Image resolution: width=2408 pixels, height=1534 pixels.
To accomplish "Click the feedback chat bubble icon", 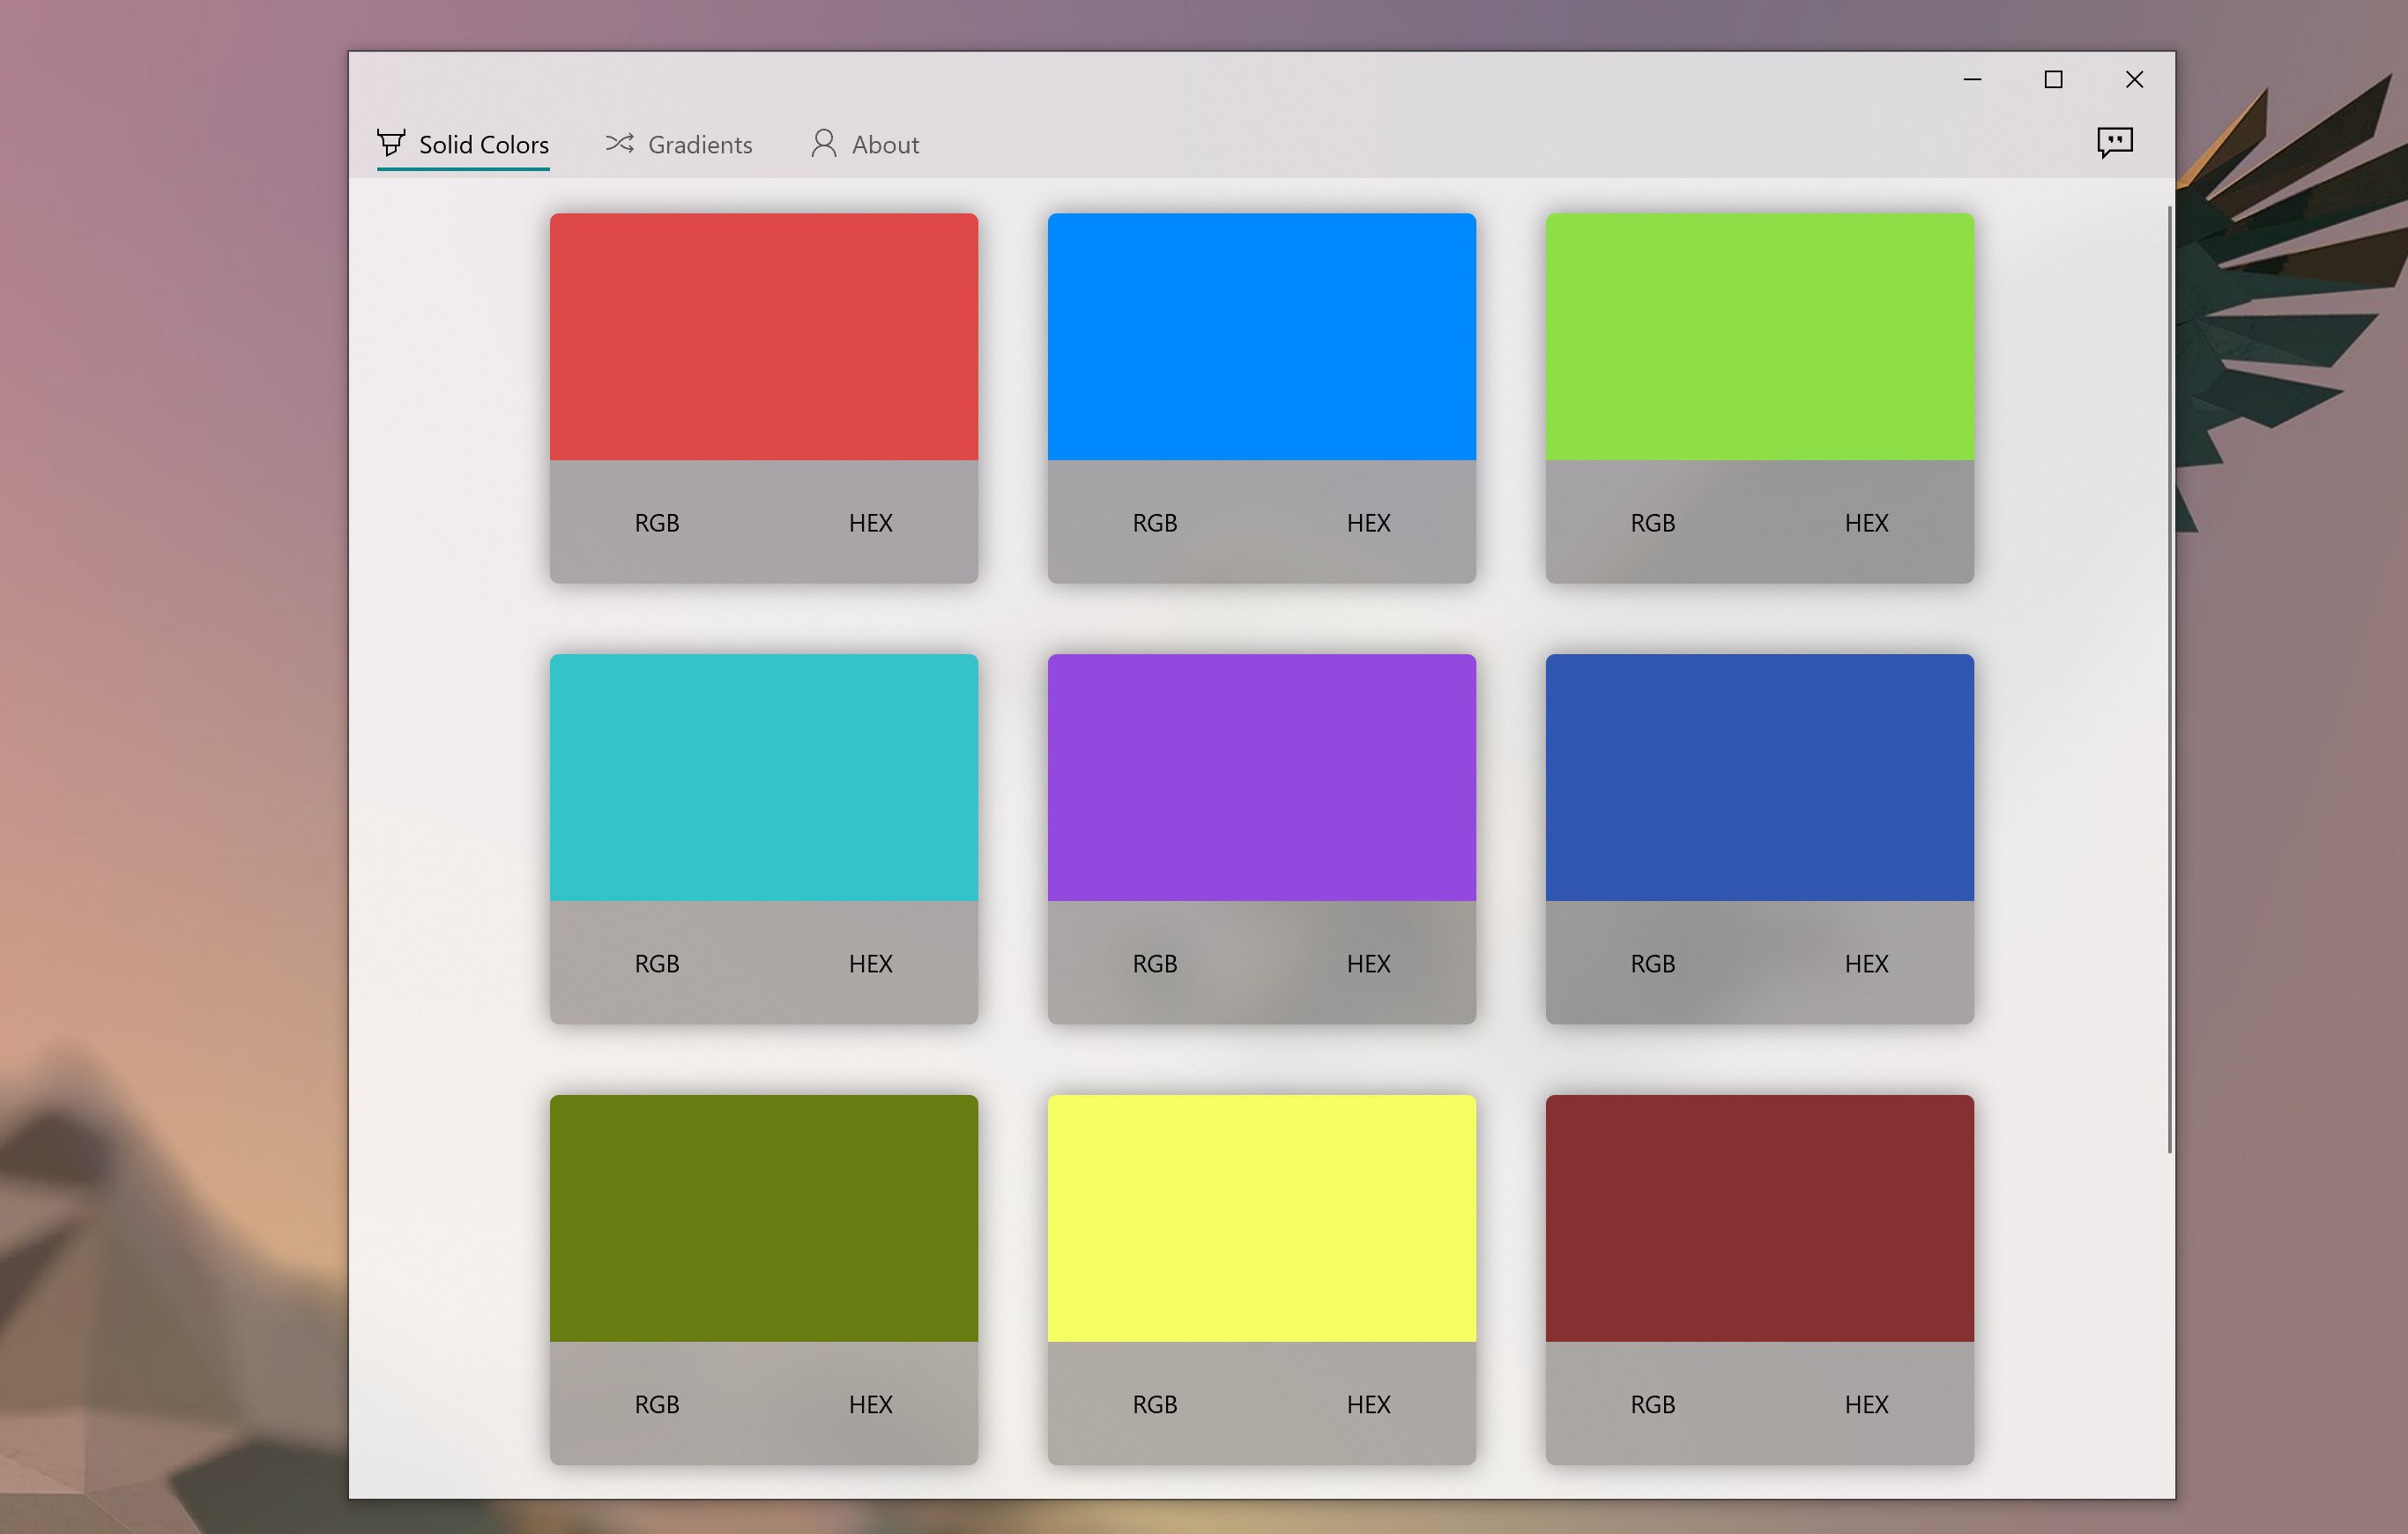I will pos(2114,143).
